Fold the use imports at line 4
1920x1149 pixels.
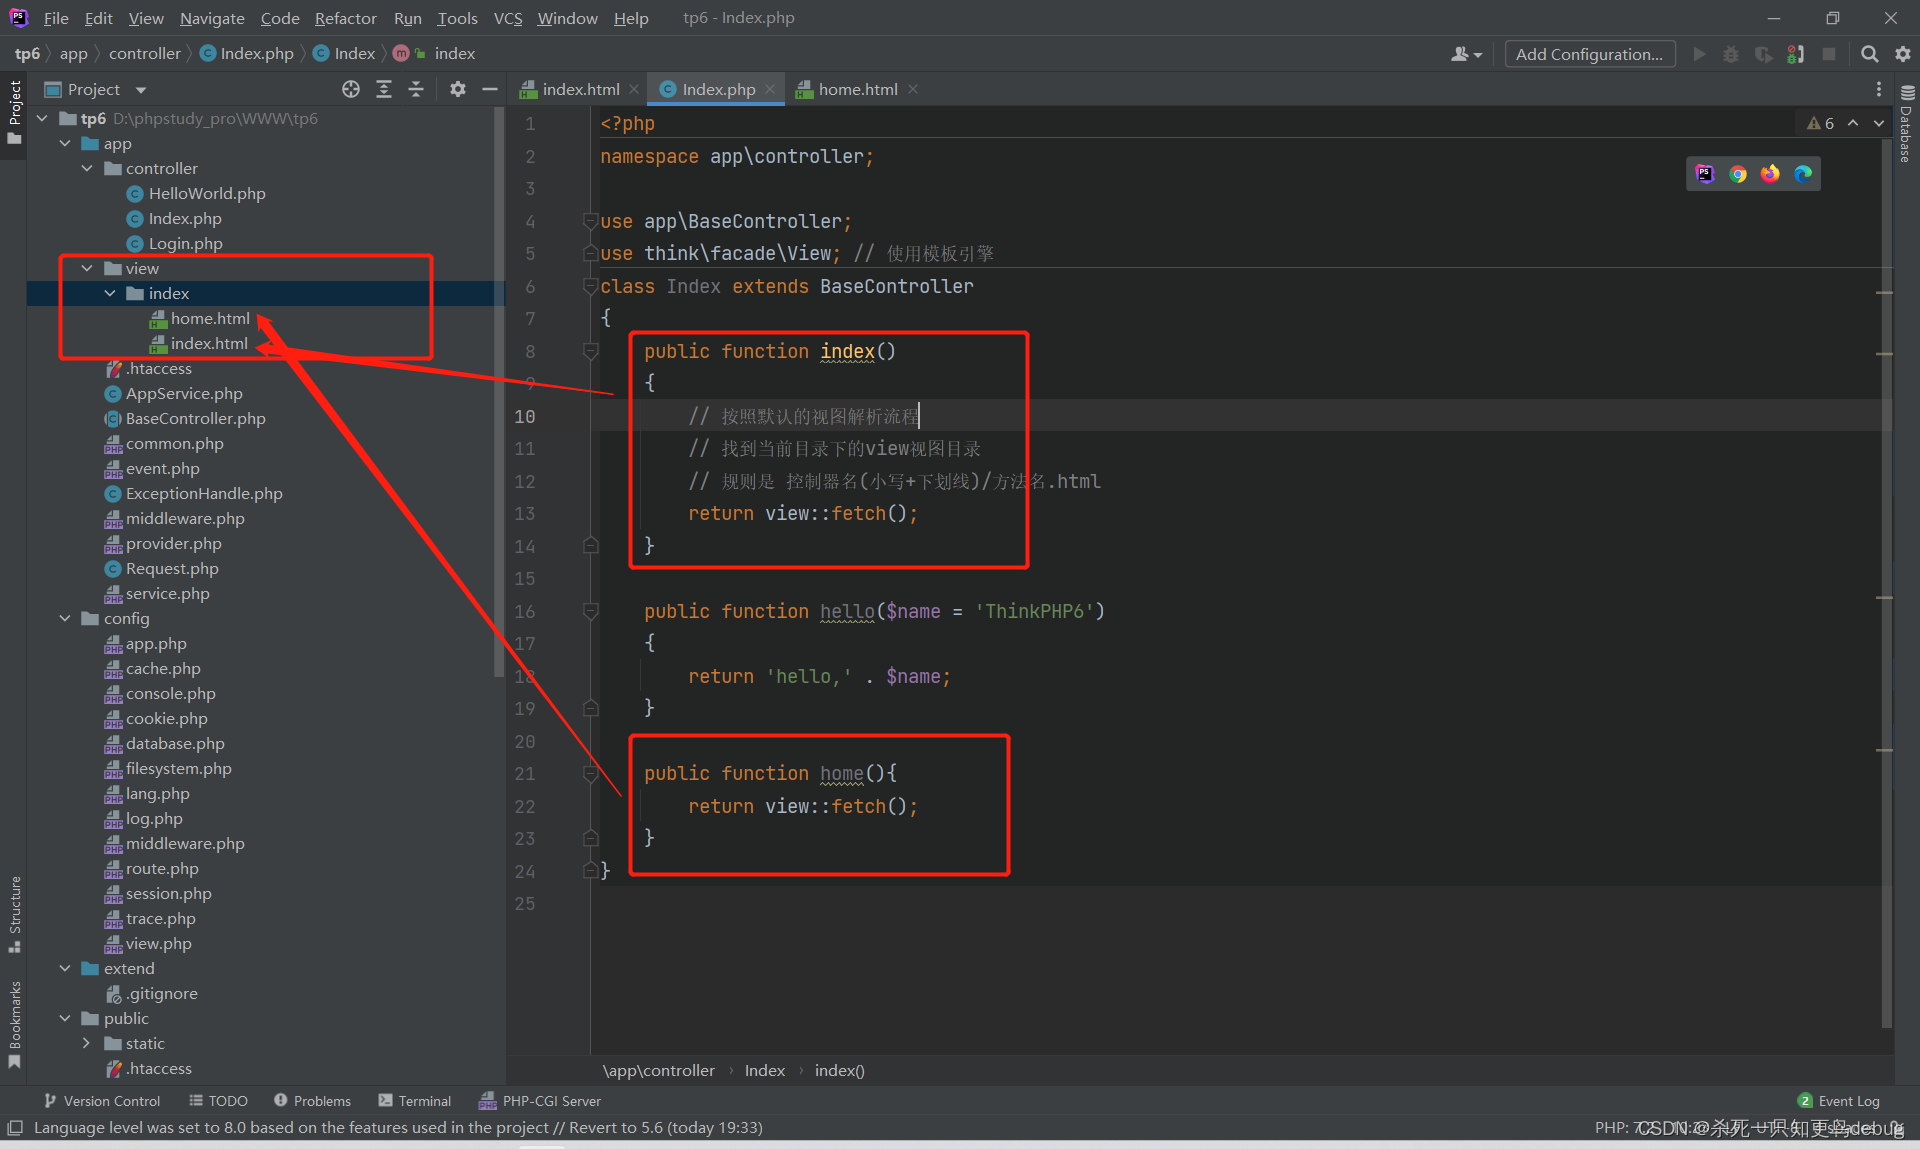(x=591, y=221)
